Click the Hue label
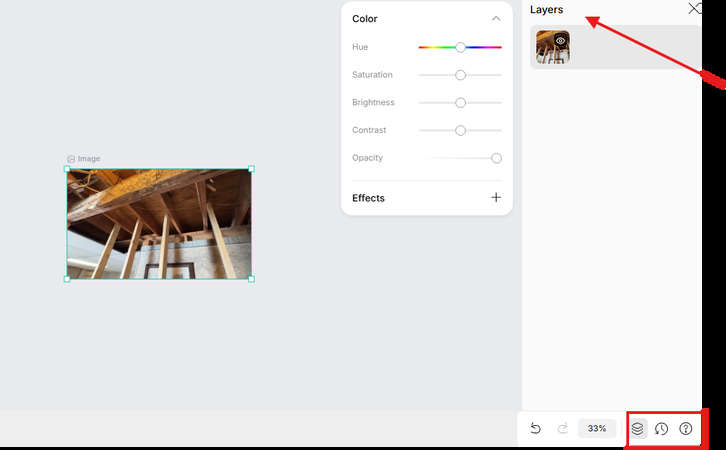Viewport: 726px width, 450px height. pos(360,47)
